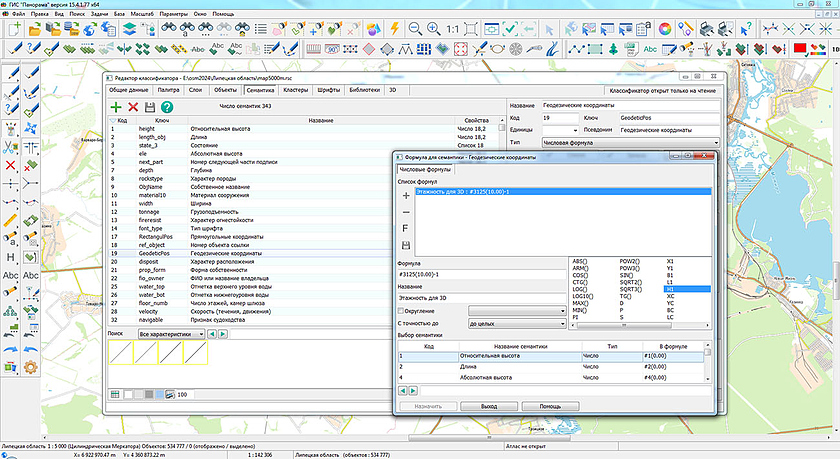Screen dimensions: 840x459
Task: Click the plus icon beside formula list
Action: [406, 196]
